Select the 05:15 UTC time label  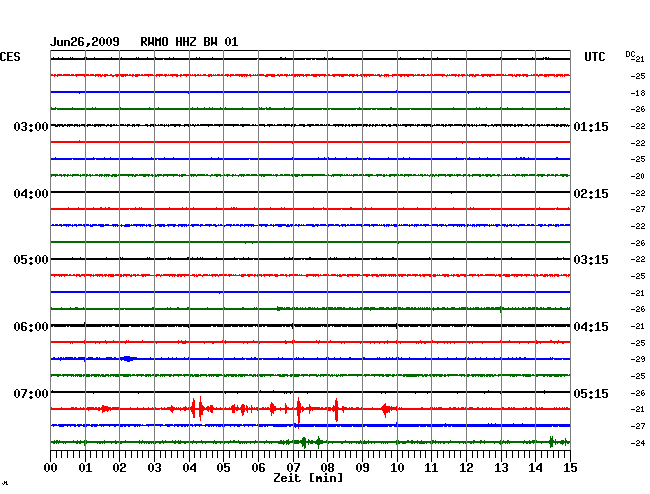[x=591, y=393]
